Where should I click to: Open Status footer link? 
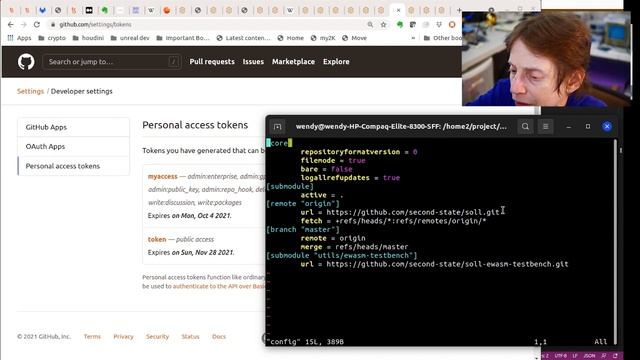coord(190,336)
